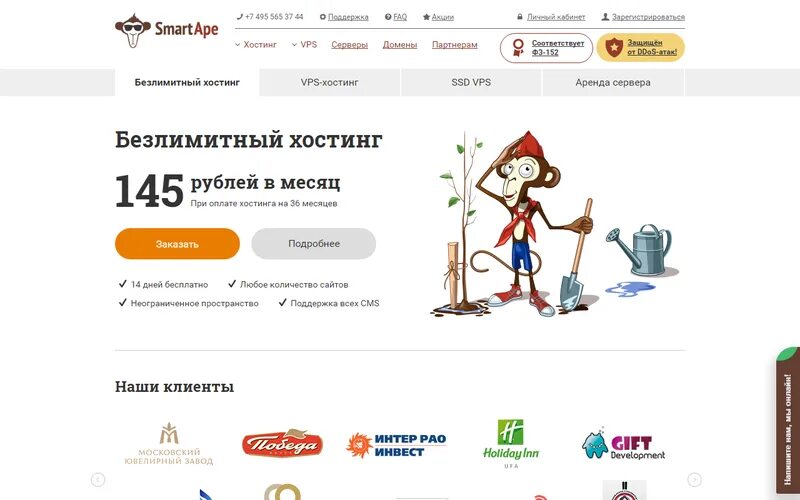Click the DDoS shield badge icon
The image size is (800, 500).
614,47
